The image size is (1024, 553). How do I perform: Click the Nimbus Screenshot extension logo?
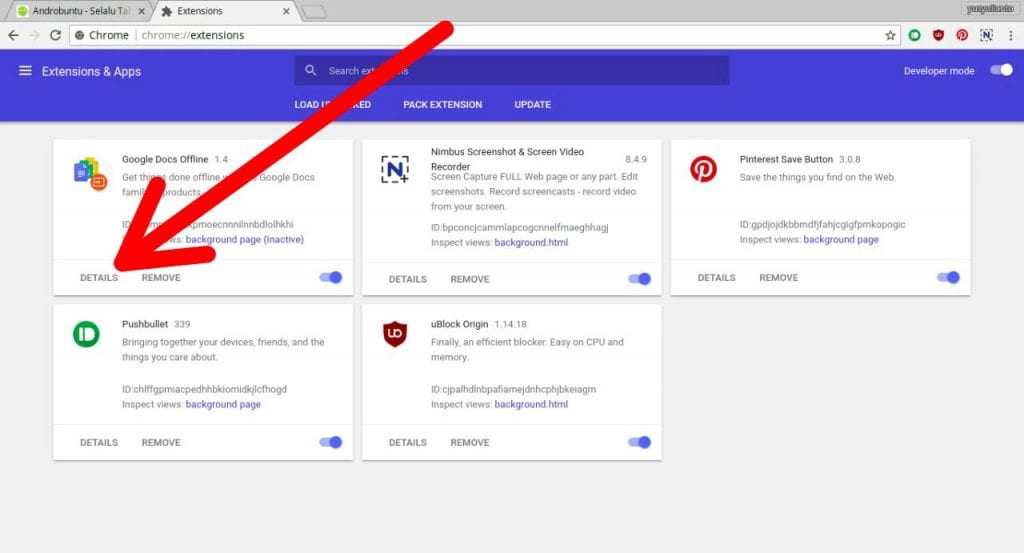pos(395,169)
